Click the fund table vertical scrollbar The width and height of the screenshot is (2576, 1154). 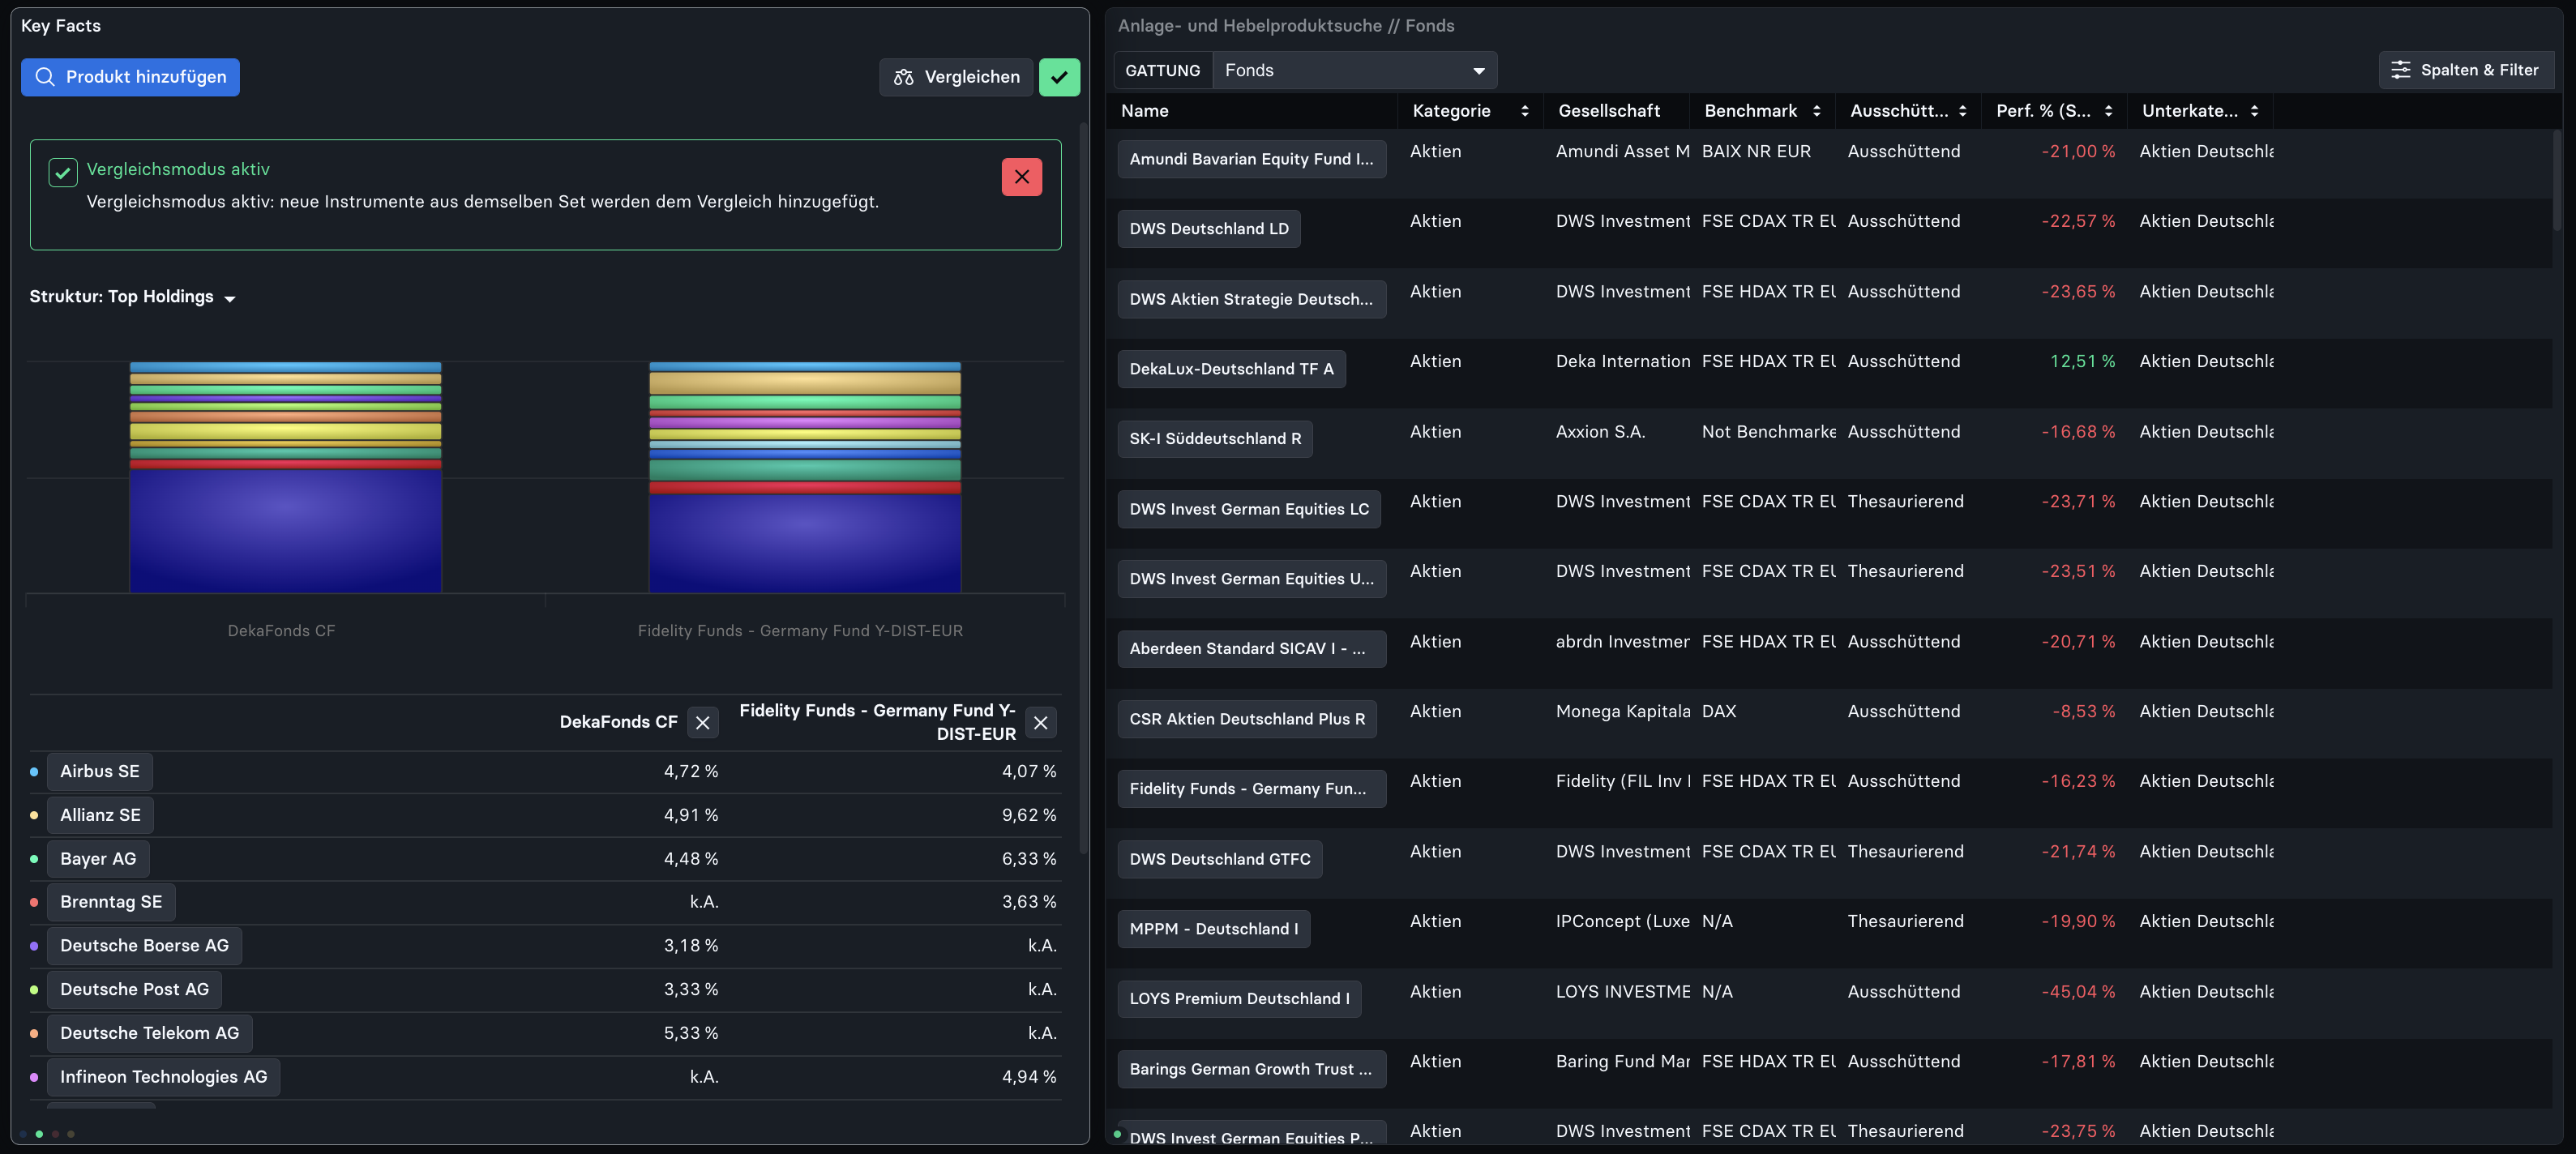pos(2558,180)
